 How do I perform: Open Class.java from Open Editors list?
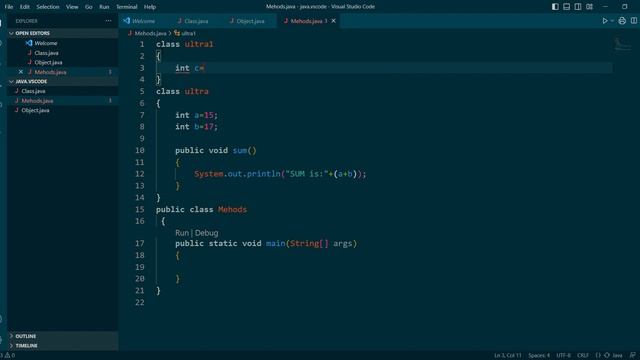pyautogui.click(x=46, y=53)
